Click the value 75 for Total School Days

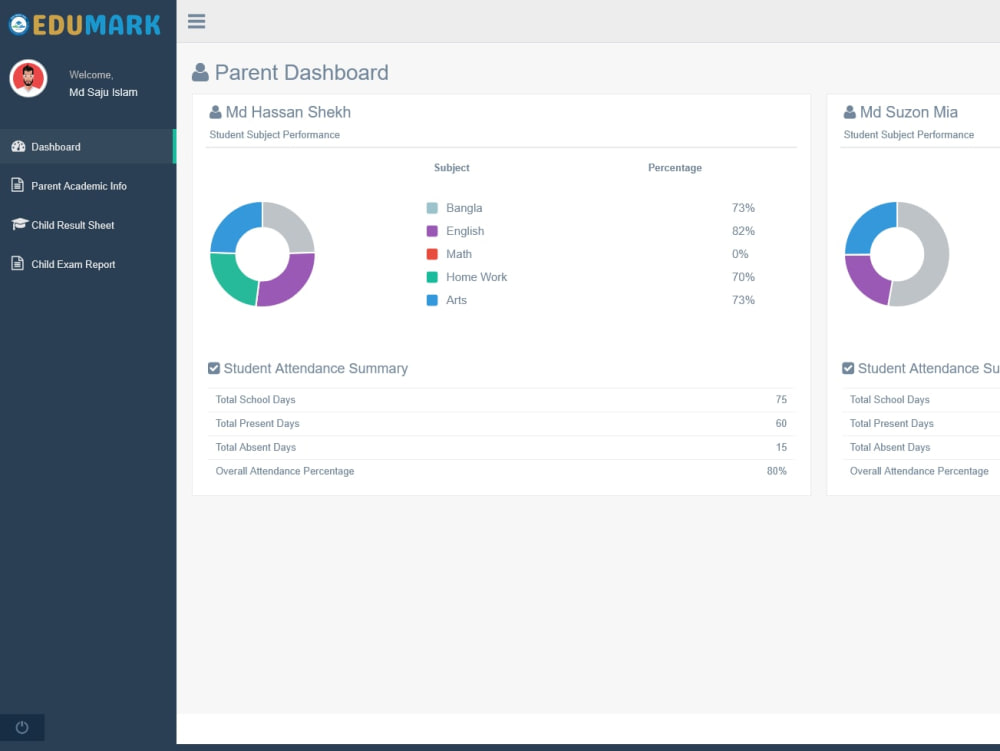coord(781,400)
